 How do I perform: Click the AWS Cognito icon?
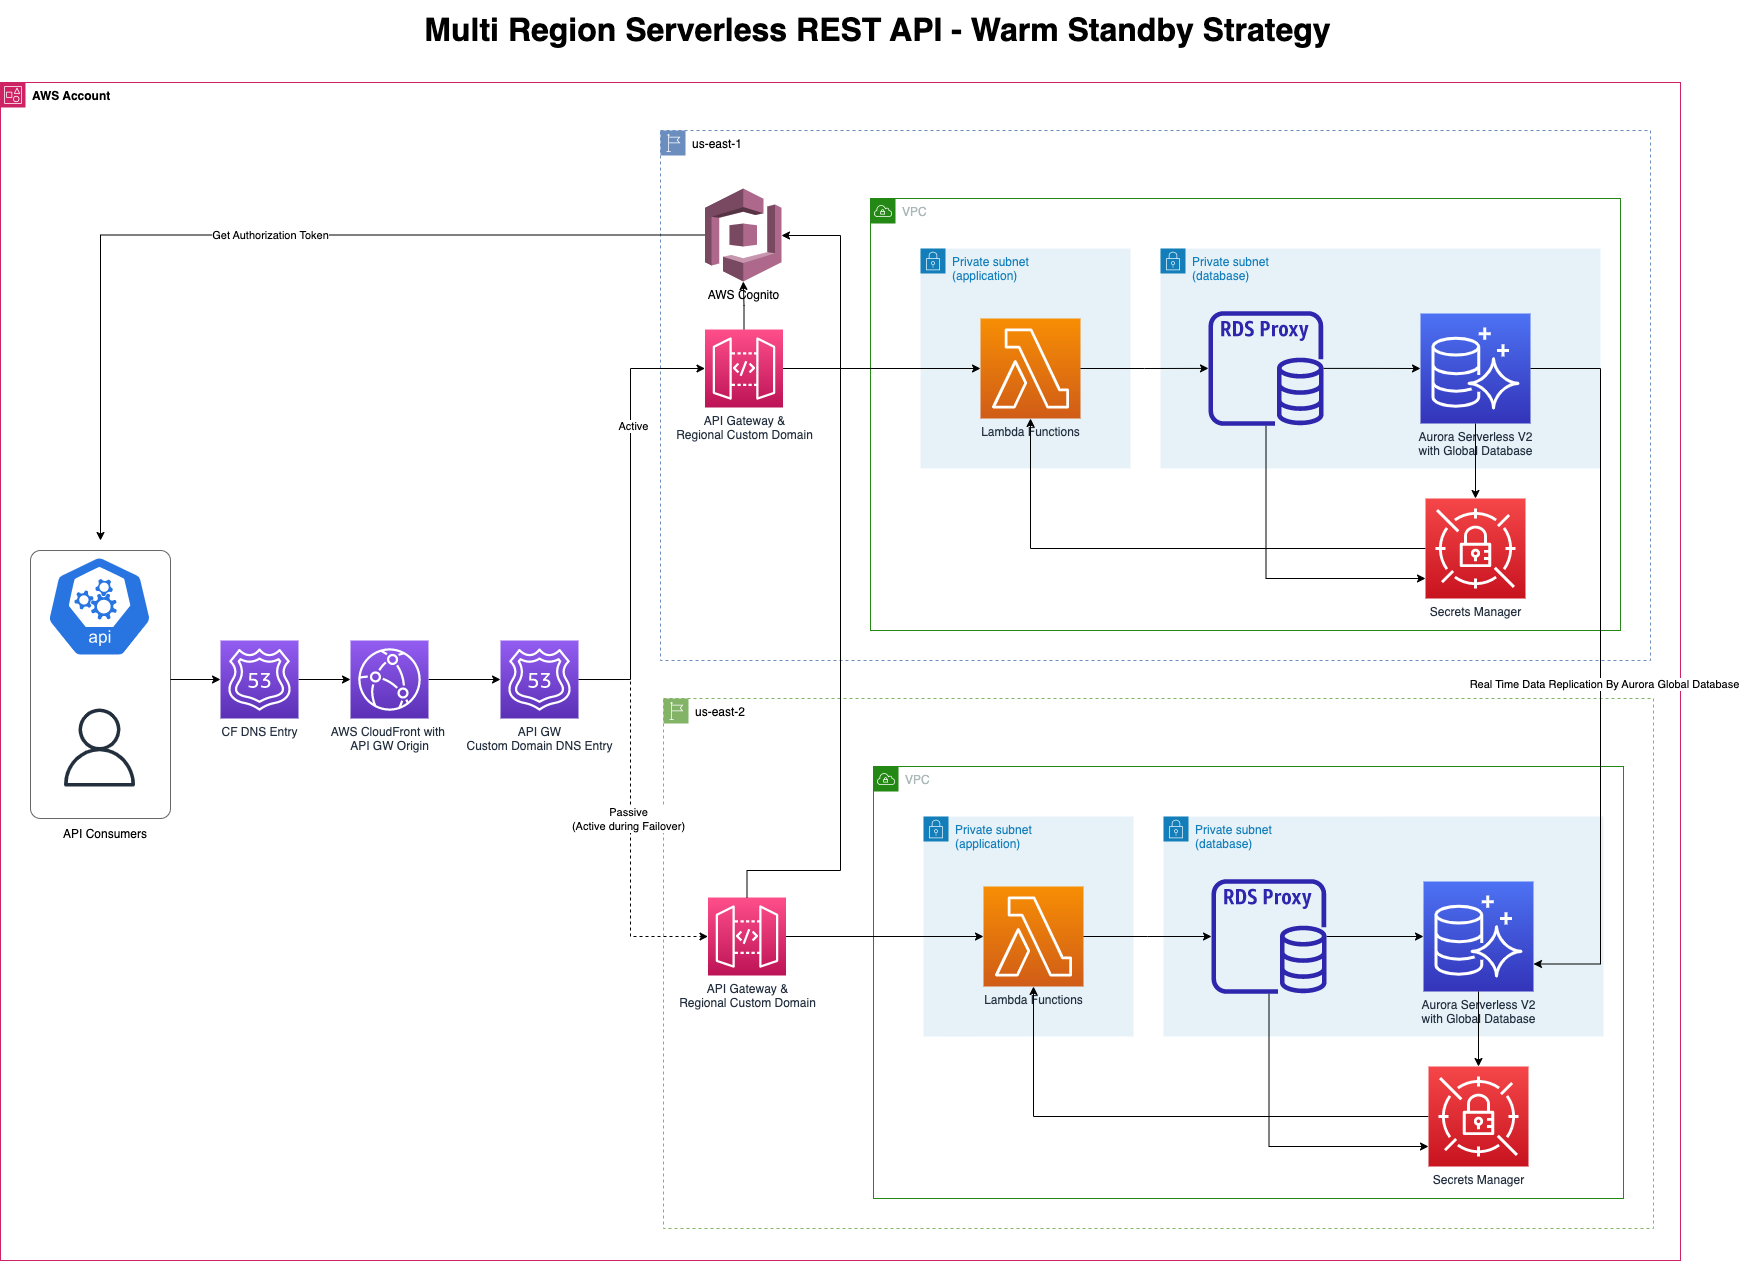coord(743,235)
